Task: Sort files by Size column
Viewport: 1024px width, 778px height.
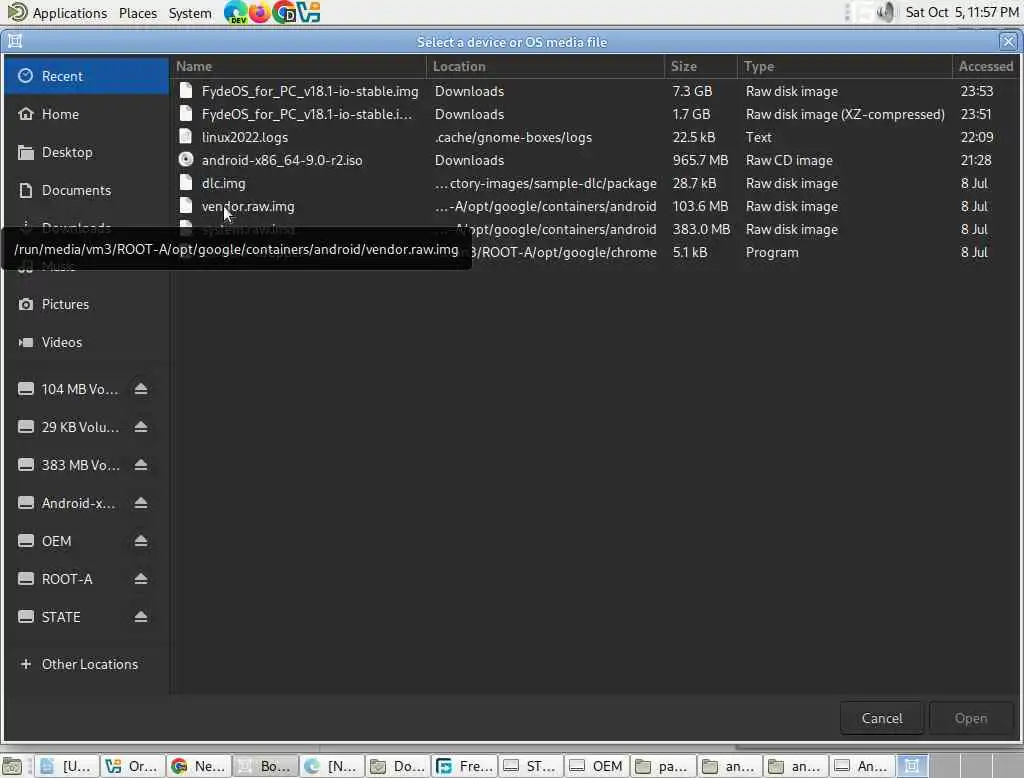Action: (x=701, y=66)
